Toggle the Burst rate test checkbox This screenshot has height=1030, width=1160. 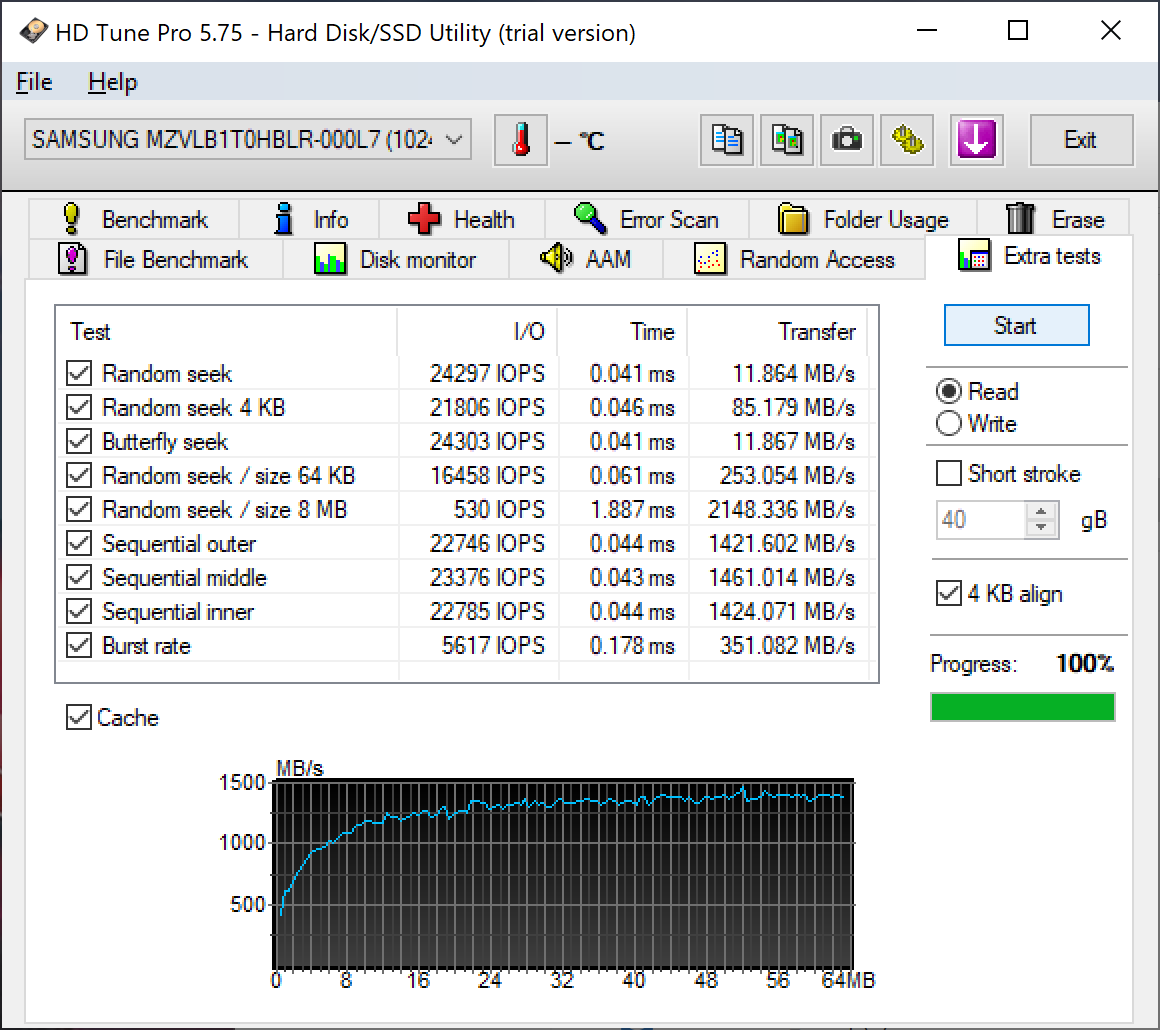coord(79,646)
